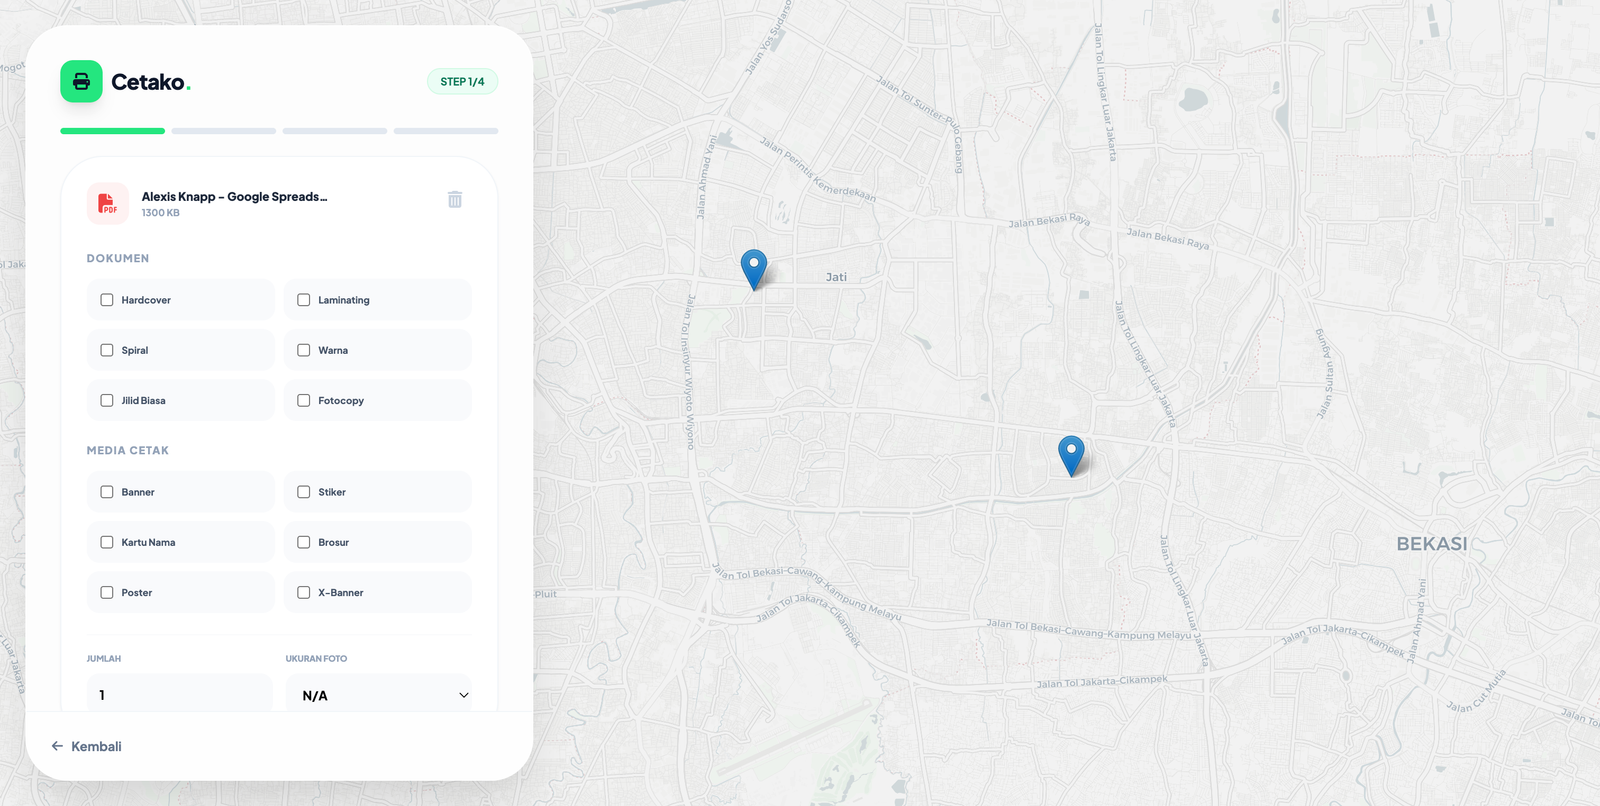The width and height of the screenshot is (1600, 806).
Task: Click the fourth progress bar segment
Action: tap(446, 131)
